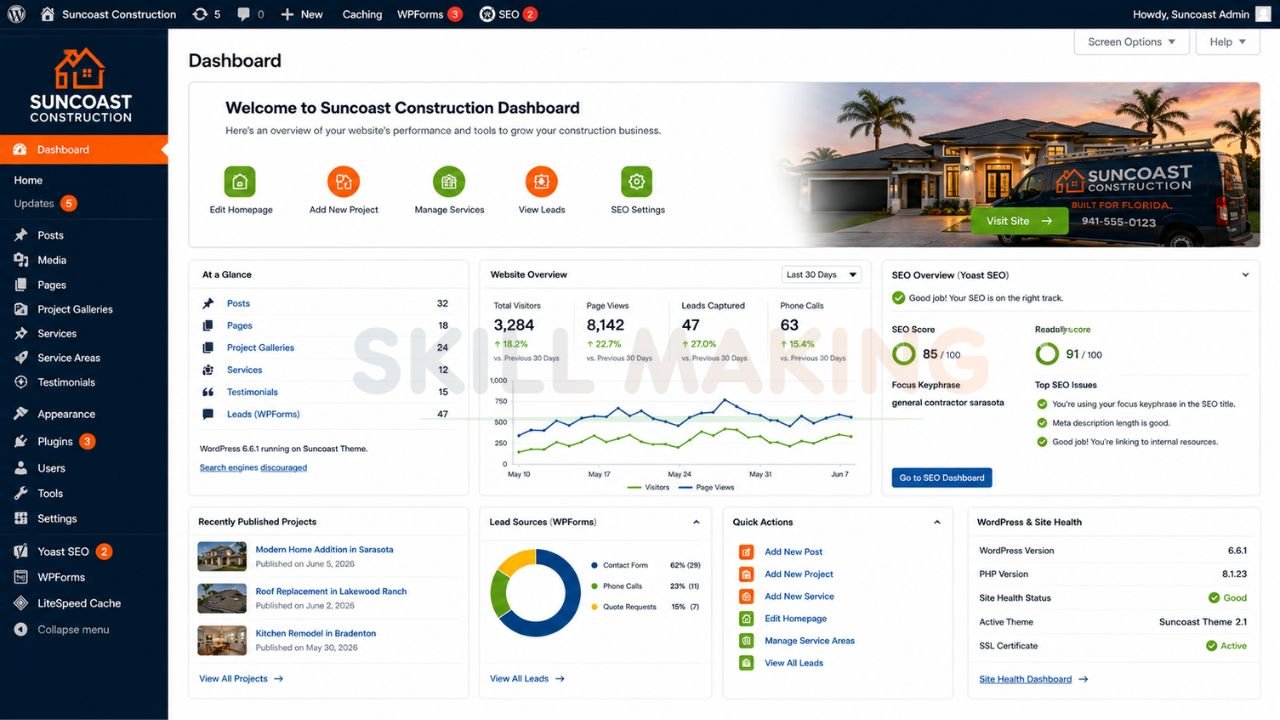Open Modern Home Addition in Sarasota link

[324, 549]
